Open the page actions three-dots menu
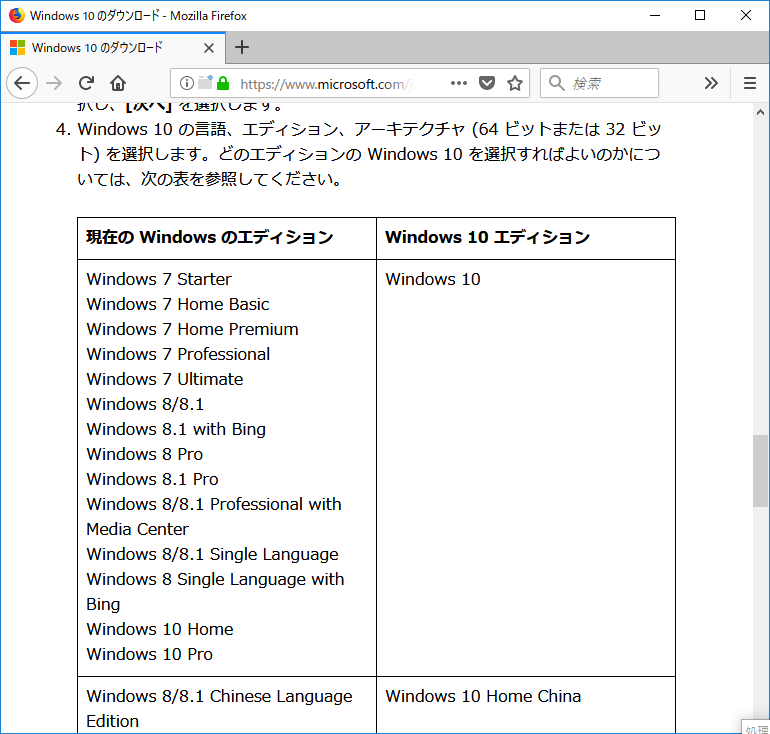Screen dimensions: 770x734 [x=459, y=83]
